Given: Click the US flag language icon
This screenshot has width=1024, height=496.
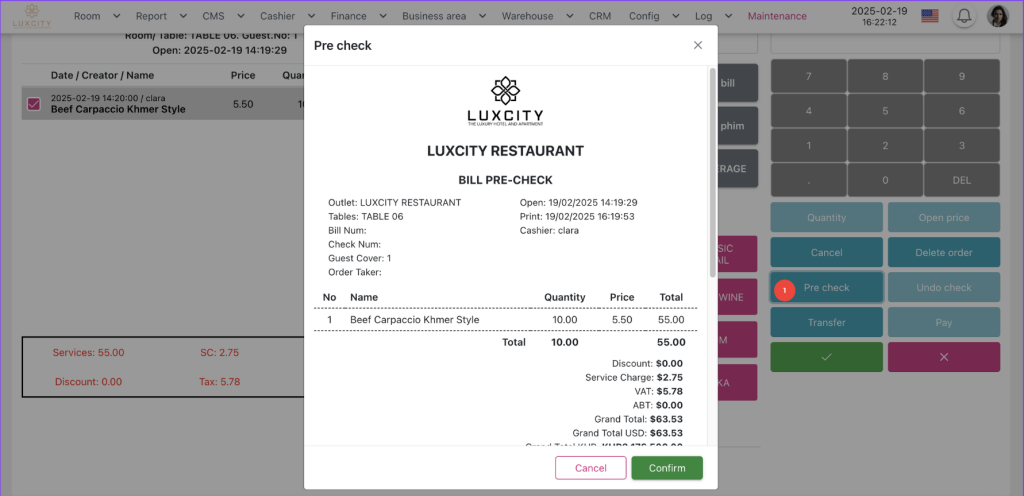Looking at the screenshot, I should click(x=930, y=16).
